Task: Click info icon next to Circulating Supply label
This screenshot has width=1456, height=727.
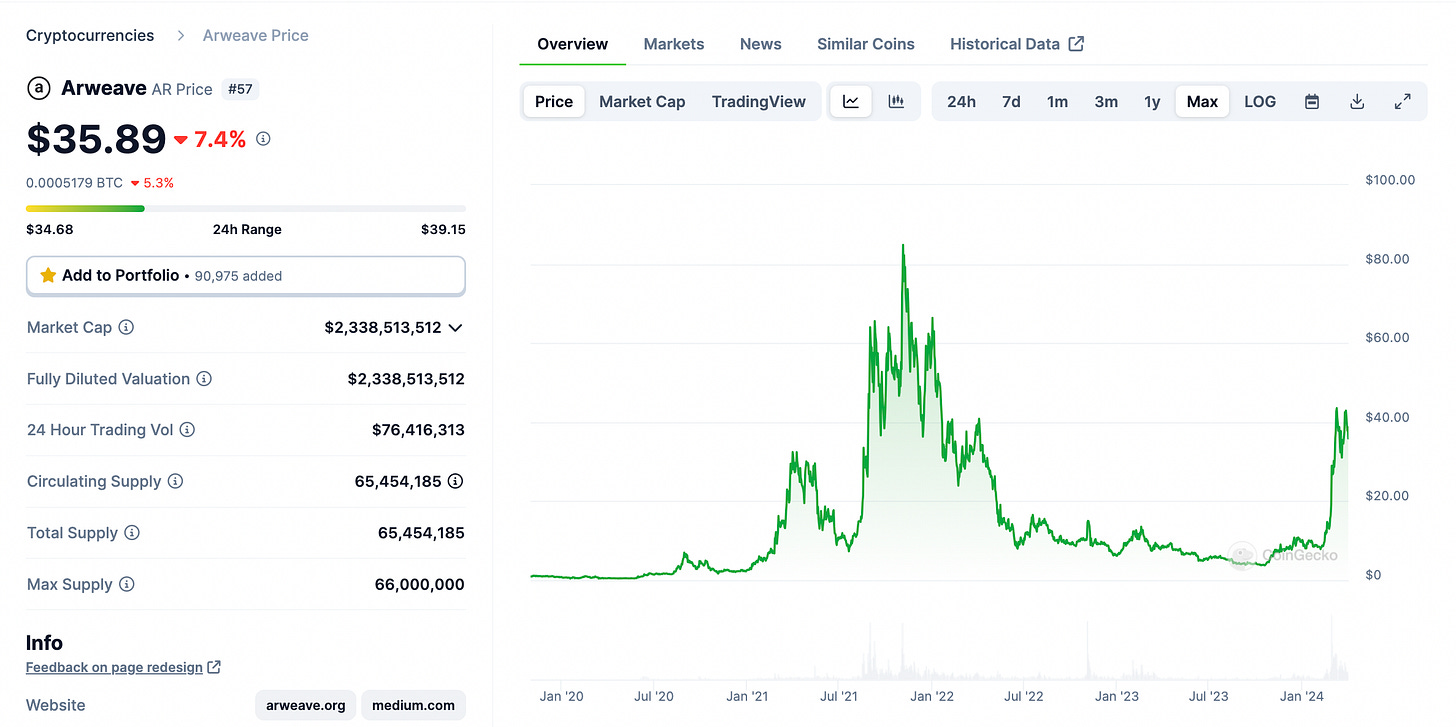Action: [x=175, y=481]
